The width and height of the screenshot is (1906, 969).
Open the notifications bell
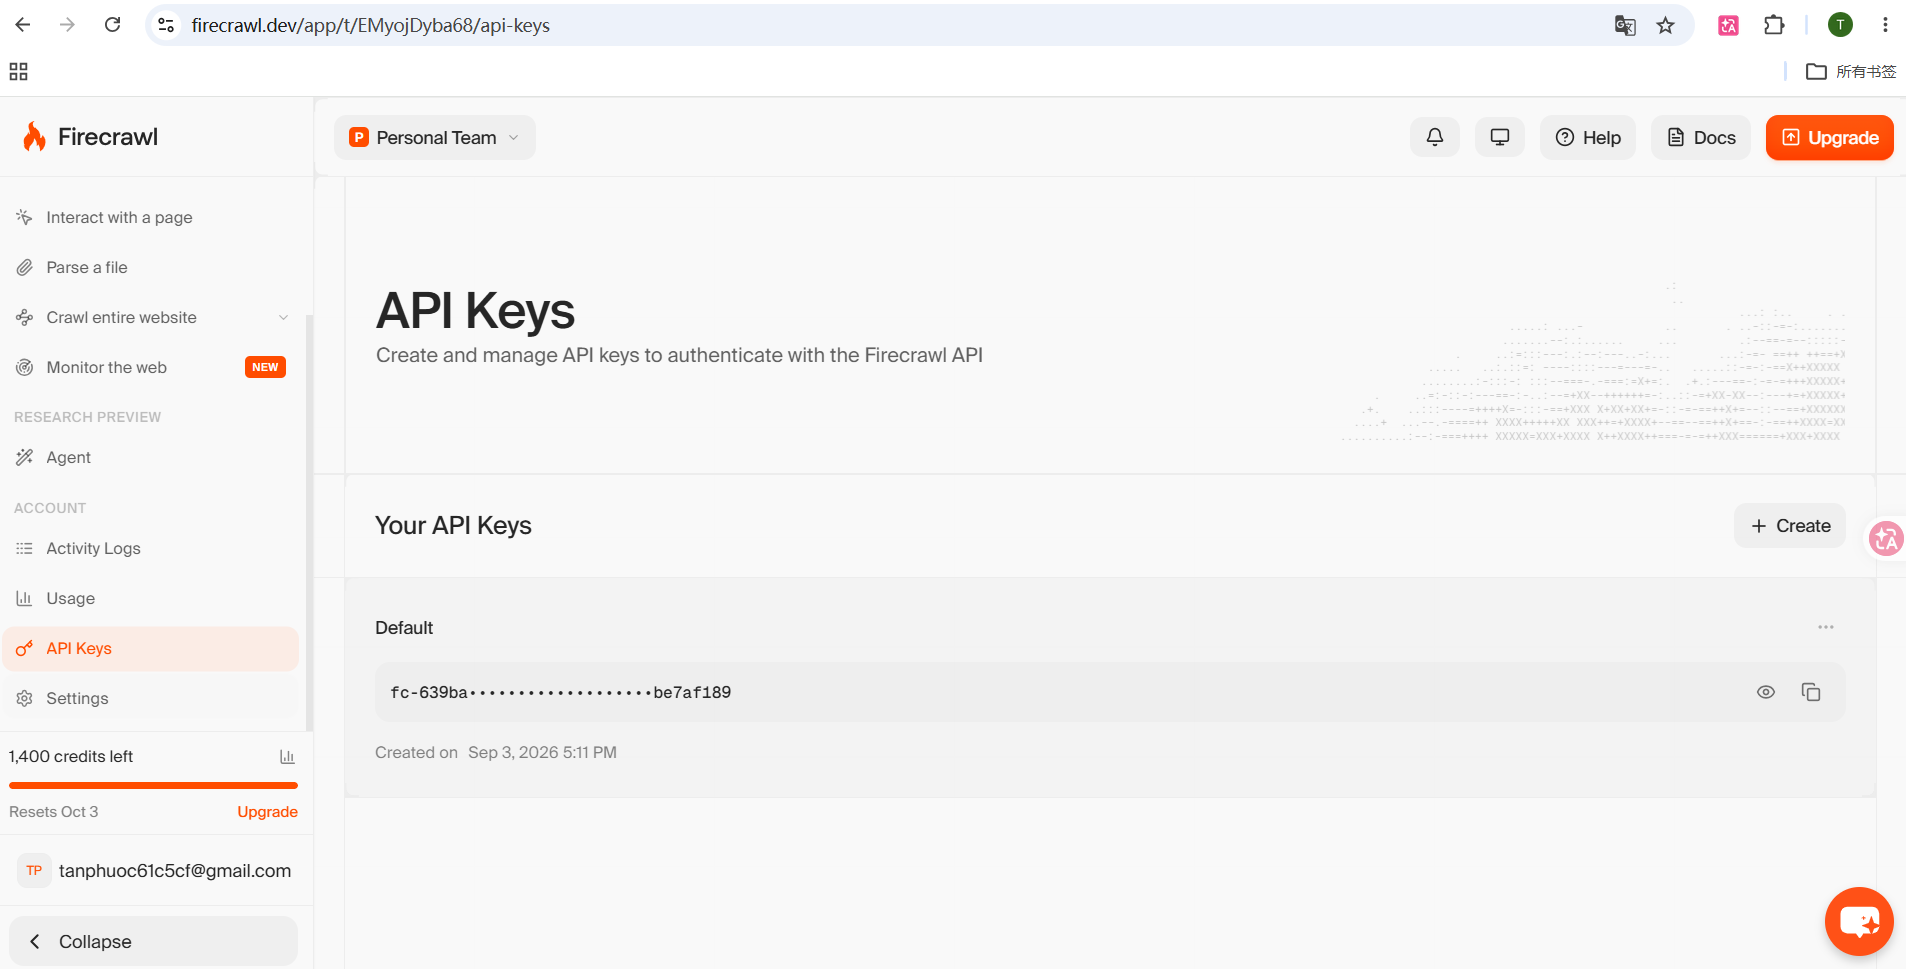[1435, 137]
